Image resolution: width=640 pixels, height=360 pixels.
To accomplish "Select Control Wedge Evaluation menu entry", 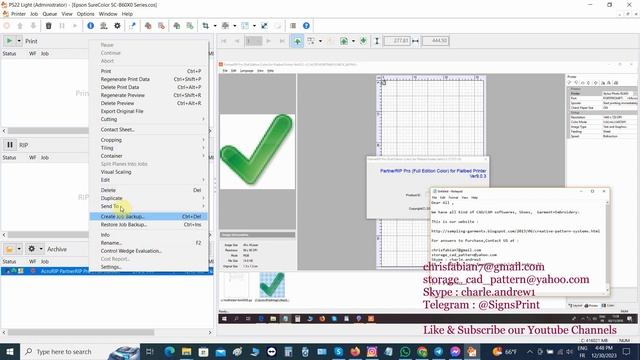I will (148, 251).
